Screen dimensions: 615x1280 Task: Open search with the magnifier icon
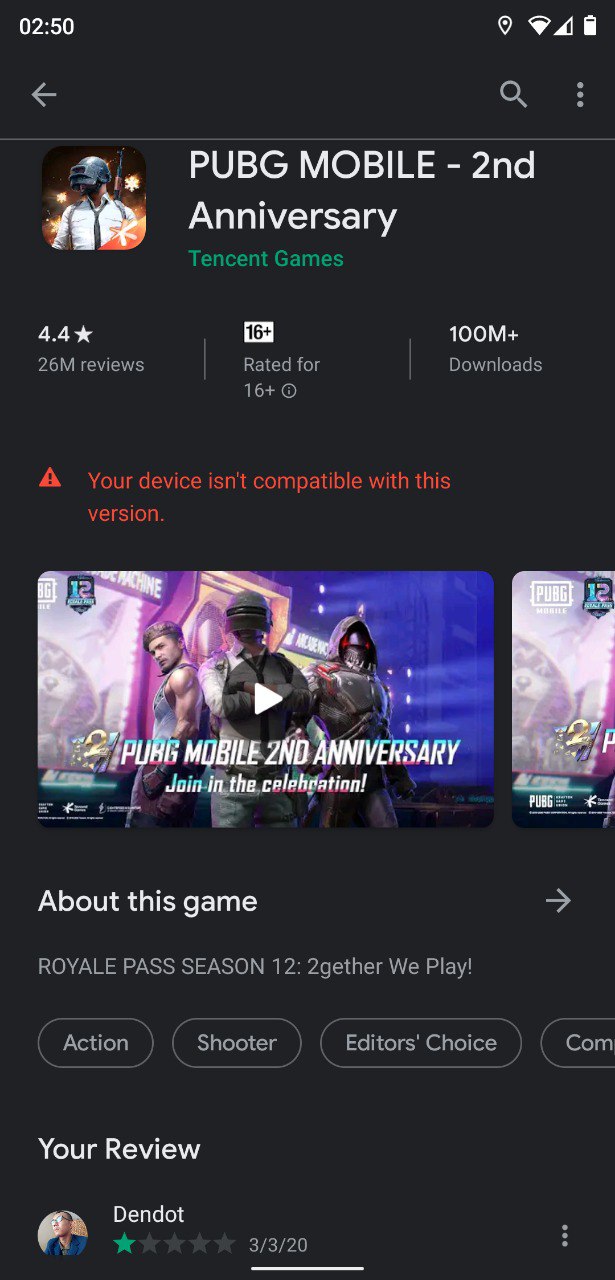click(x=513, y=95)
